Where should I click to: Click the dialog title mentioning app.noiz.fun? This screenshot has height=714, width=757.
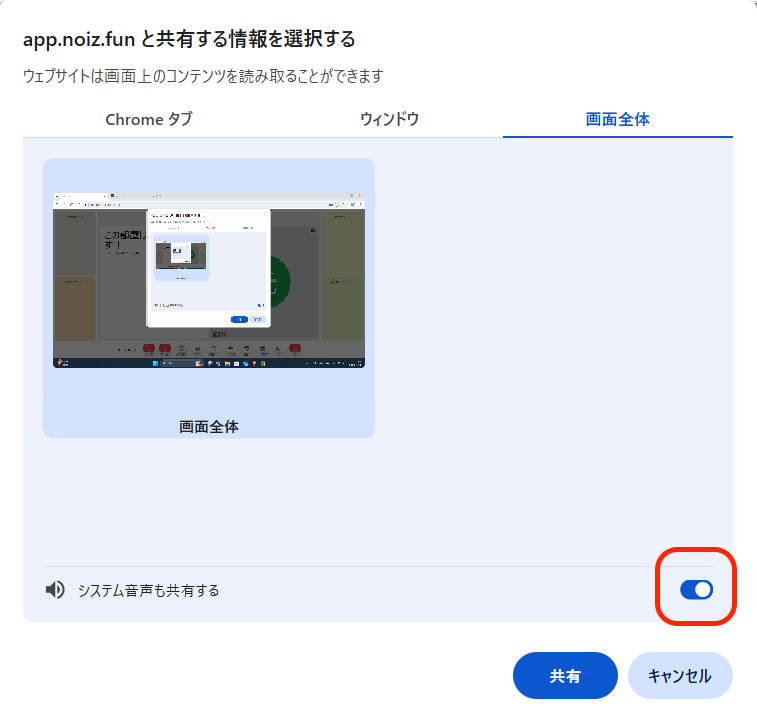(x=189, y=40)
